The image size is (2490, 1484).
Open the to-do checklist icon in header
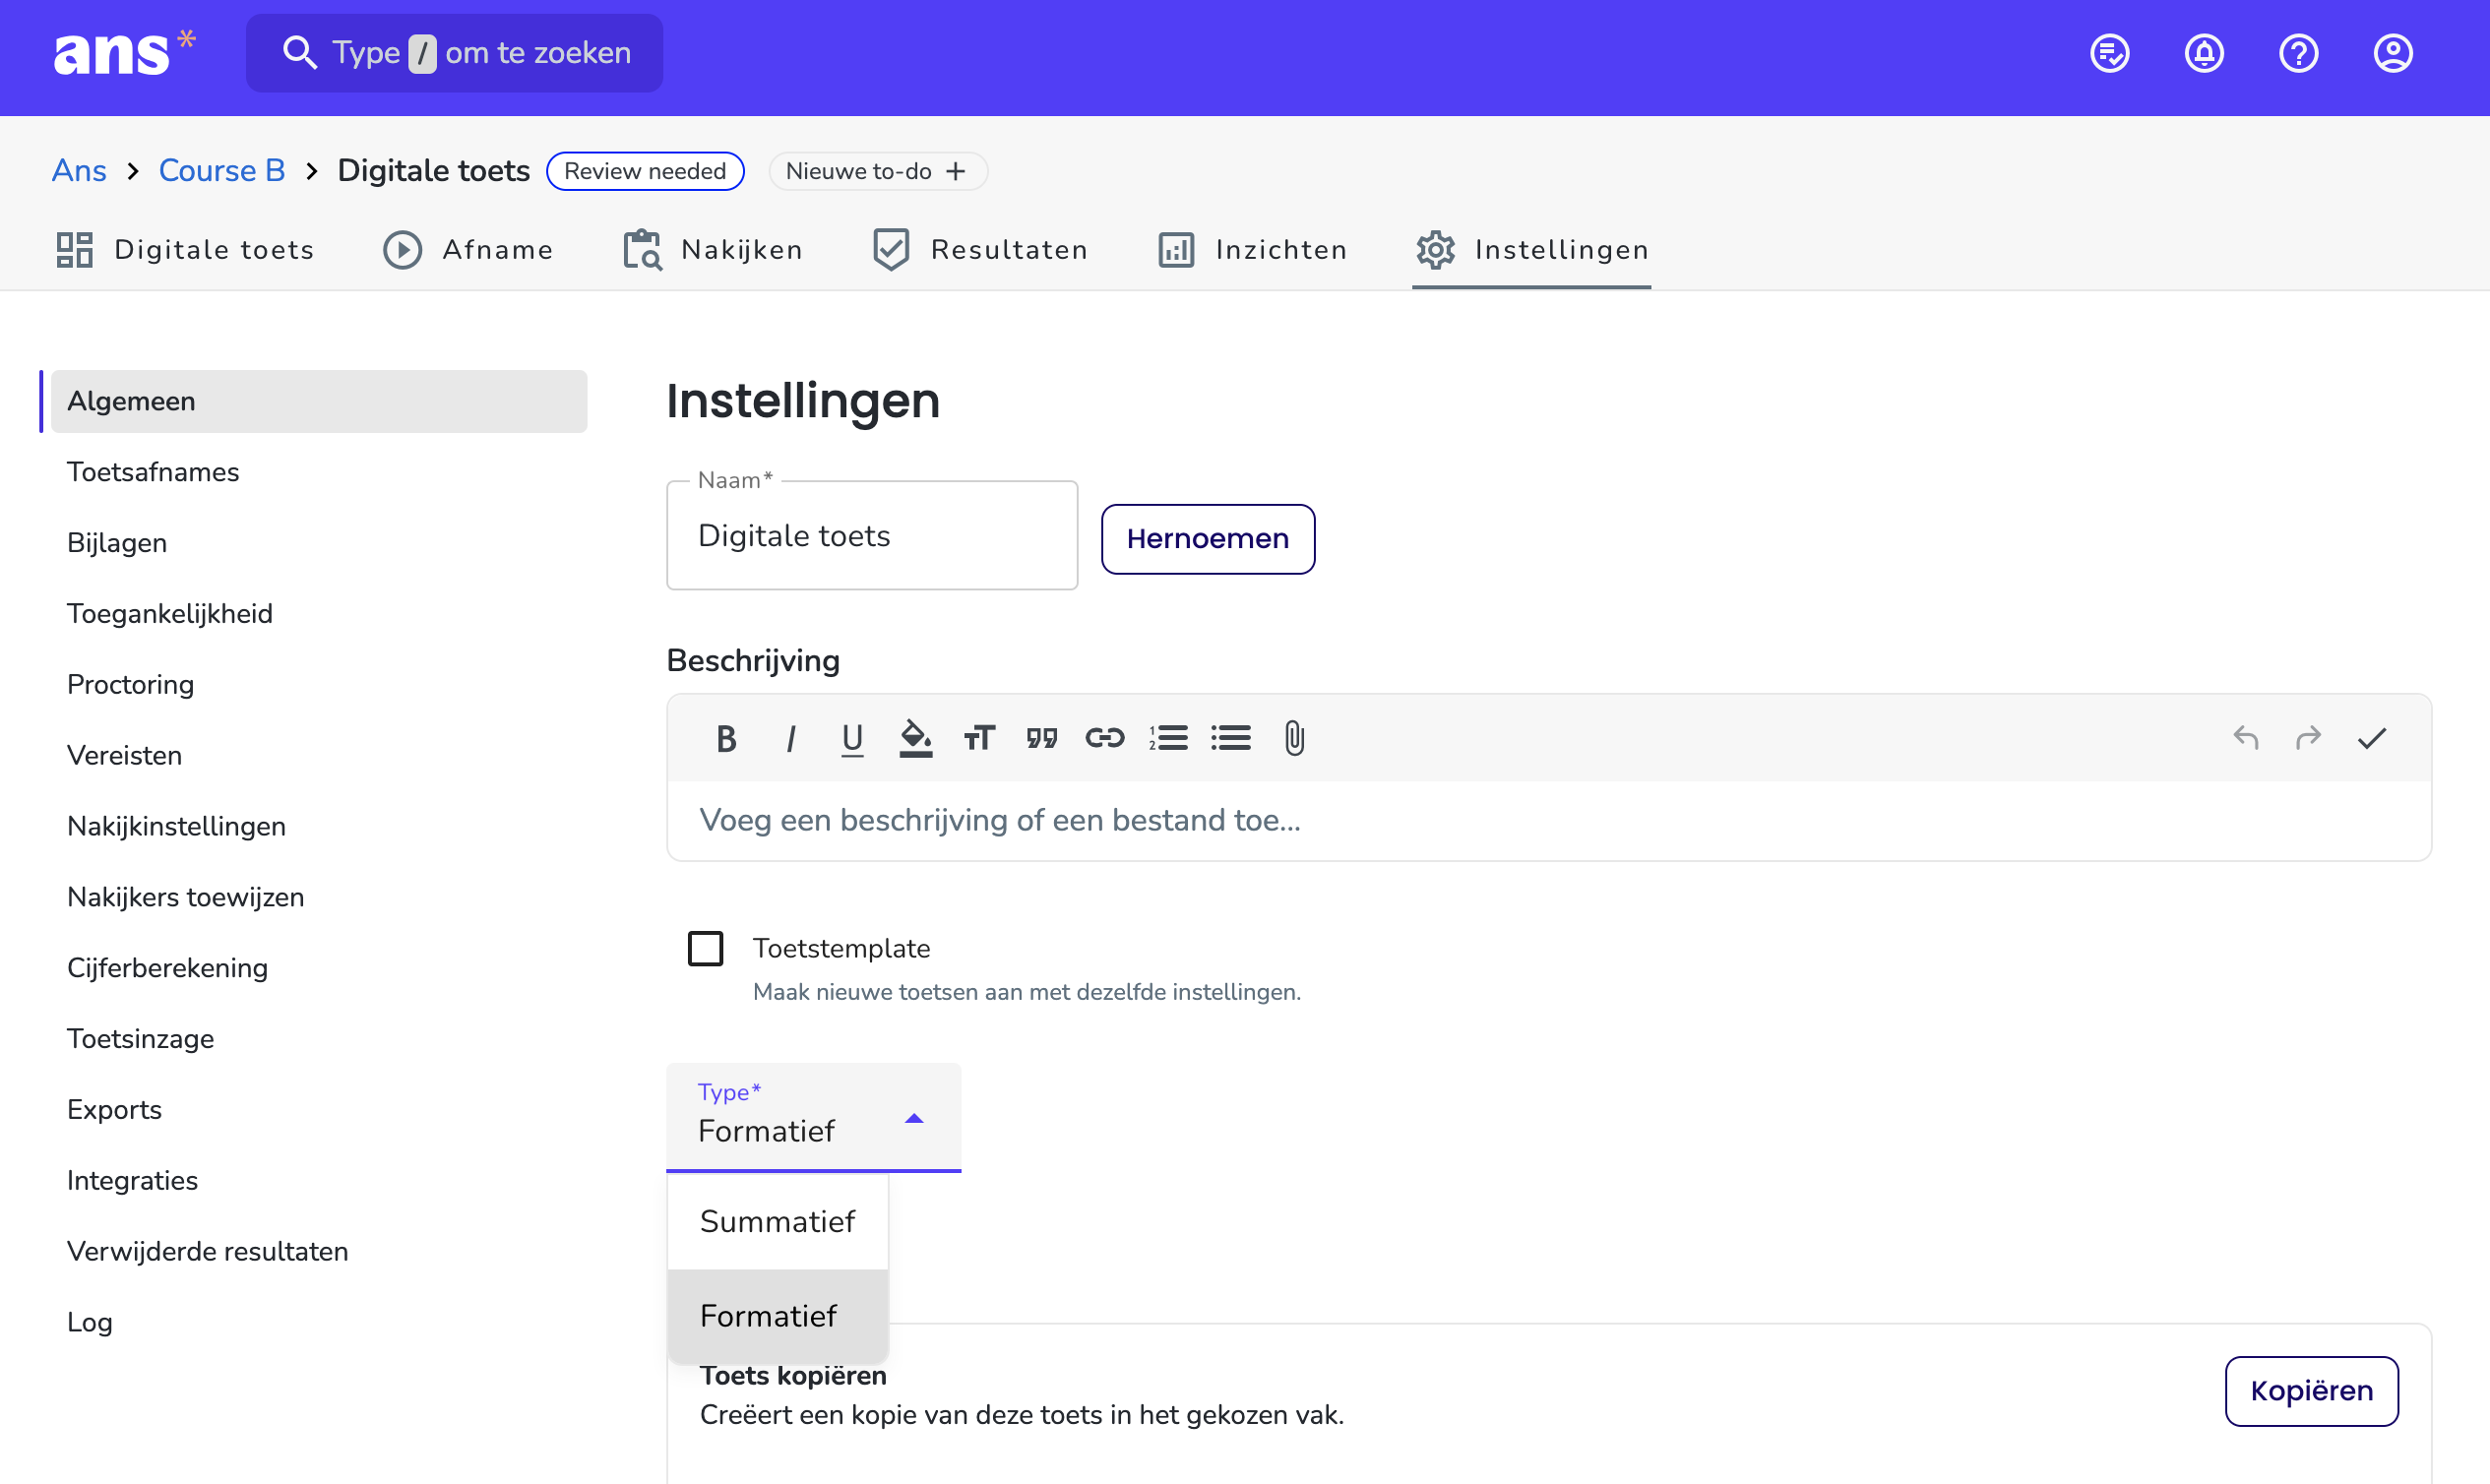[x=2109, y=53]
